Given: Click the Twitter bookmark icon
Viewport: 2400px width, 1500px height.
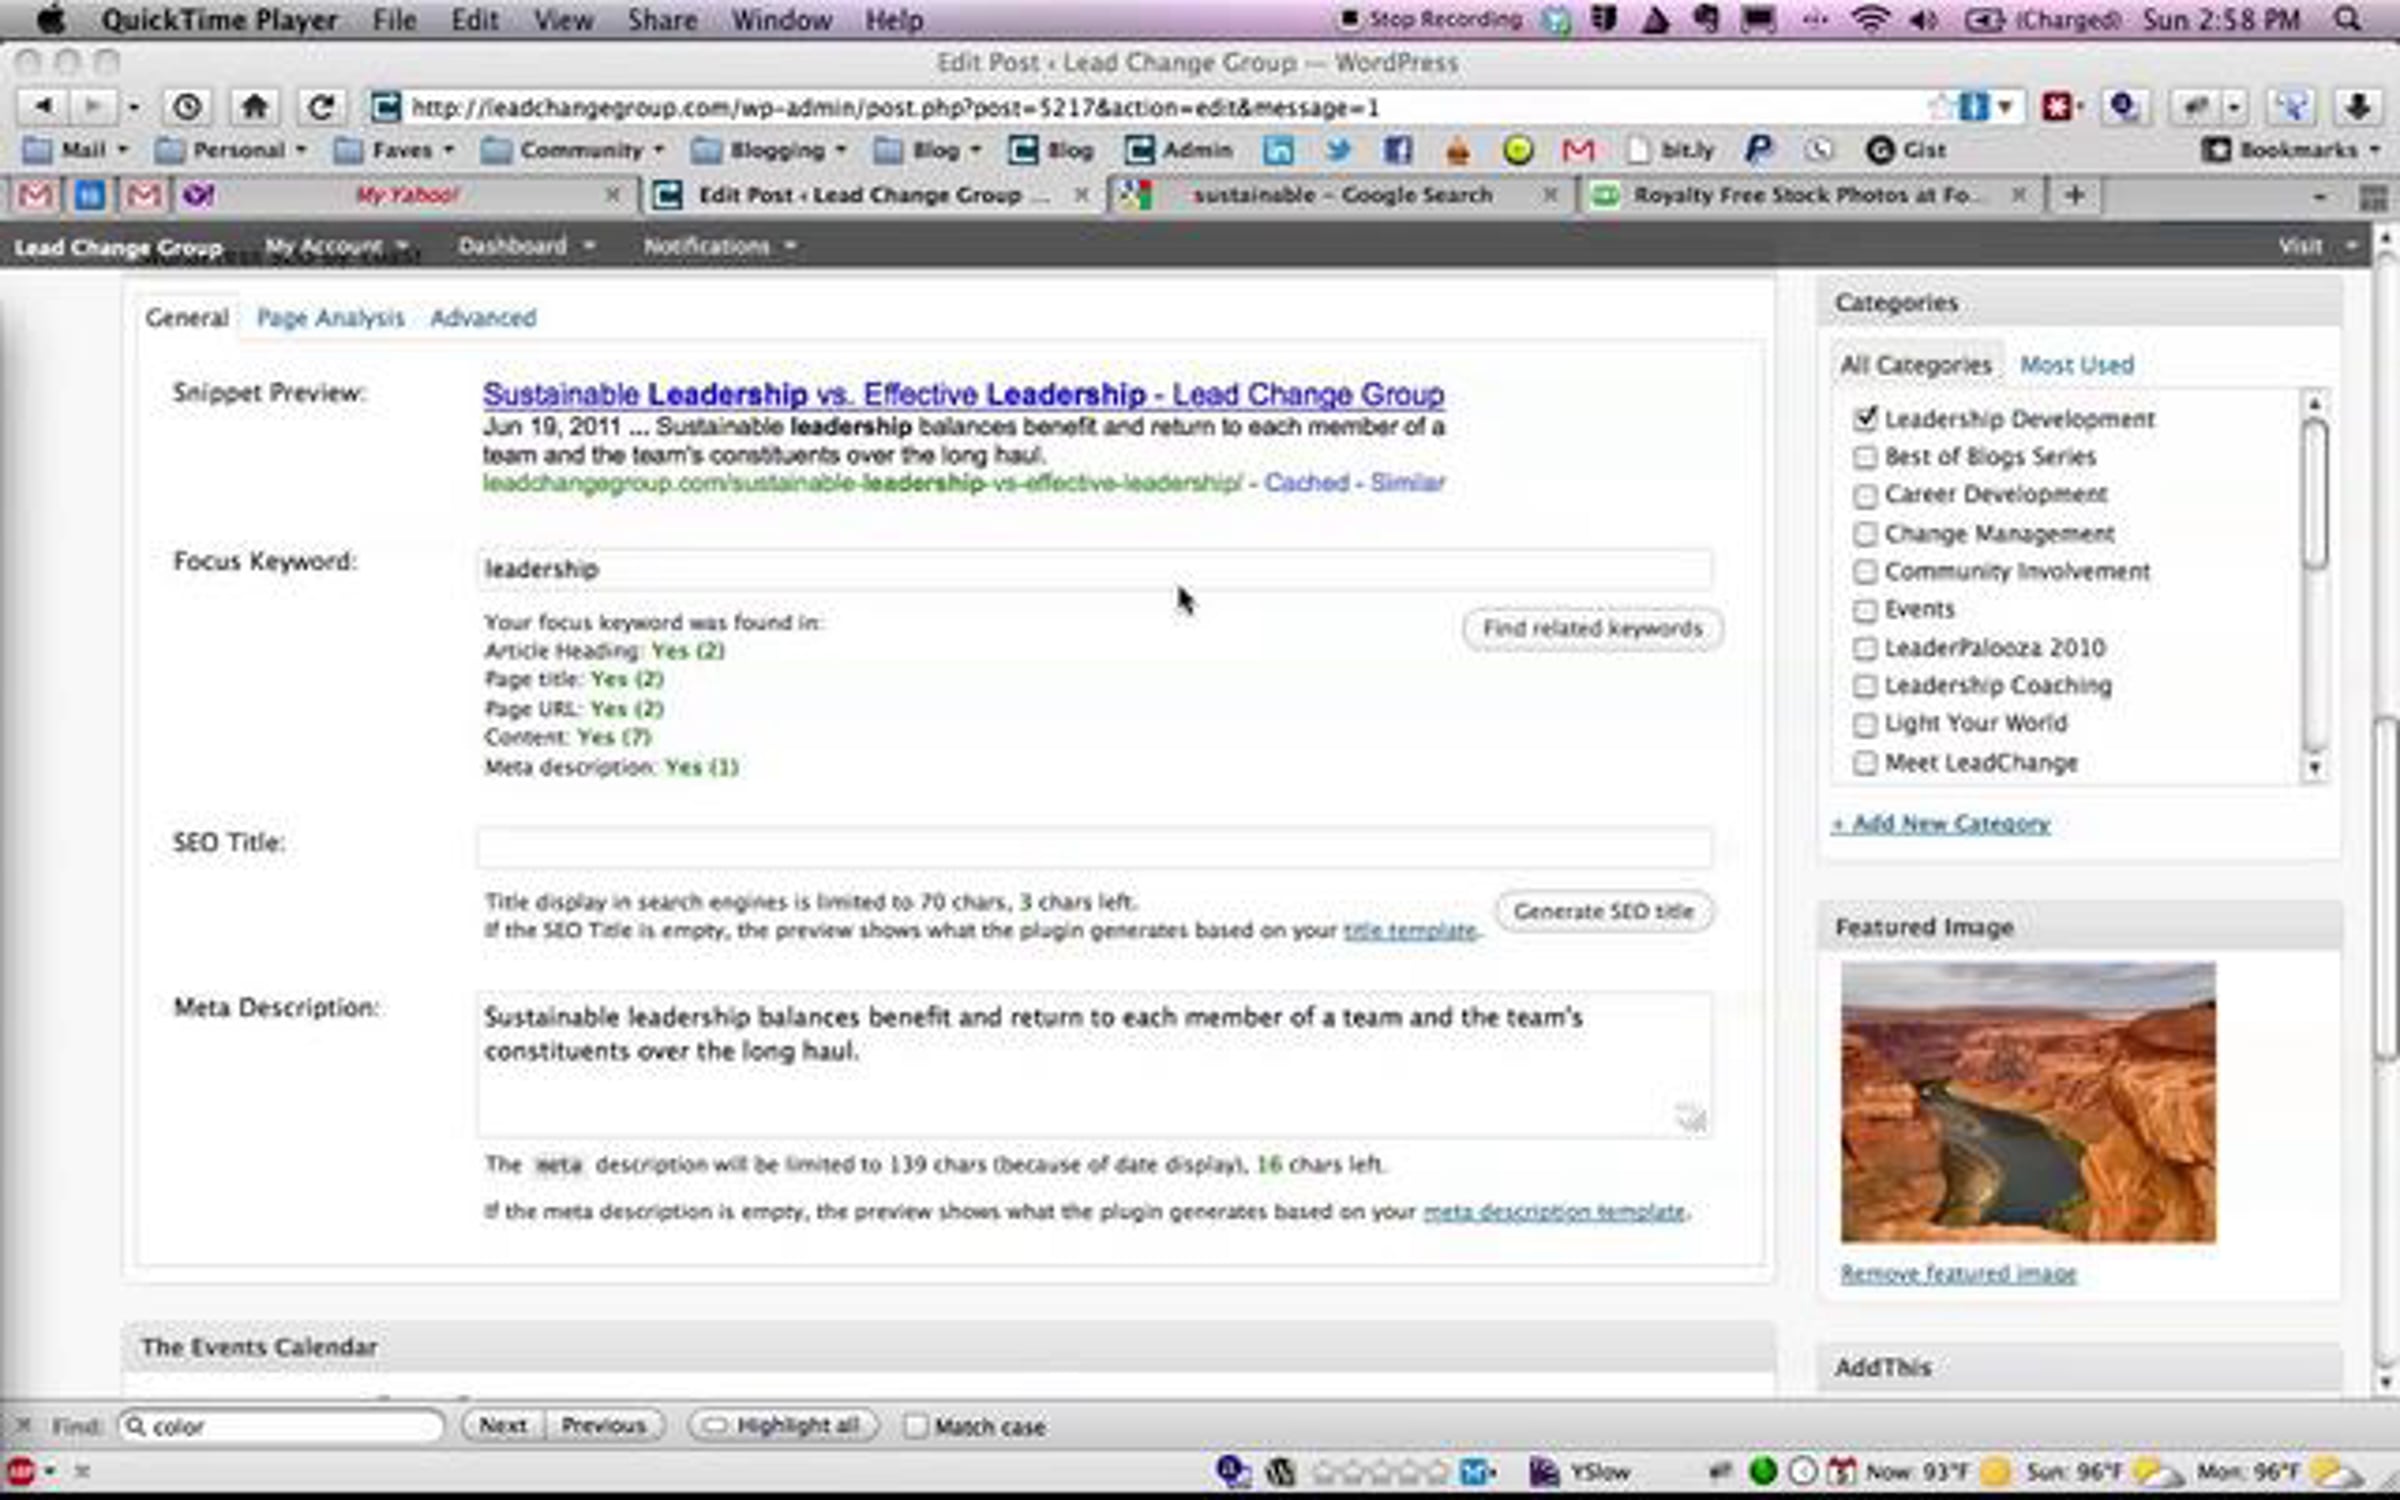Looking at the screenshot, I should pos(1338,150).
